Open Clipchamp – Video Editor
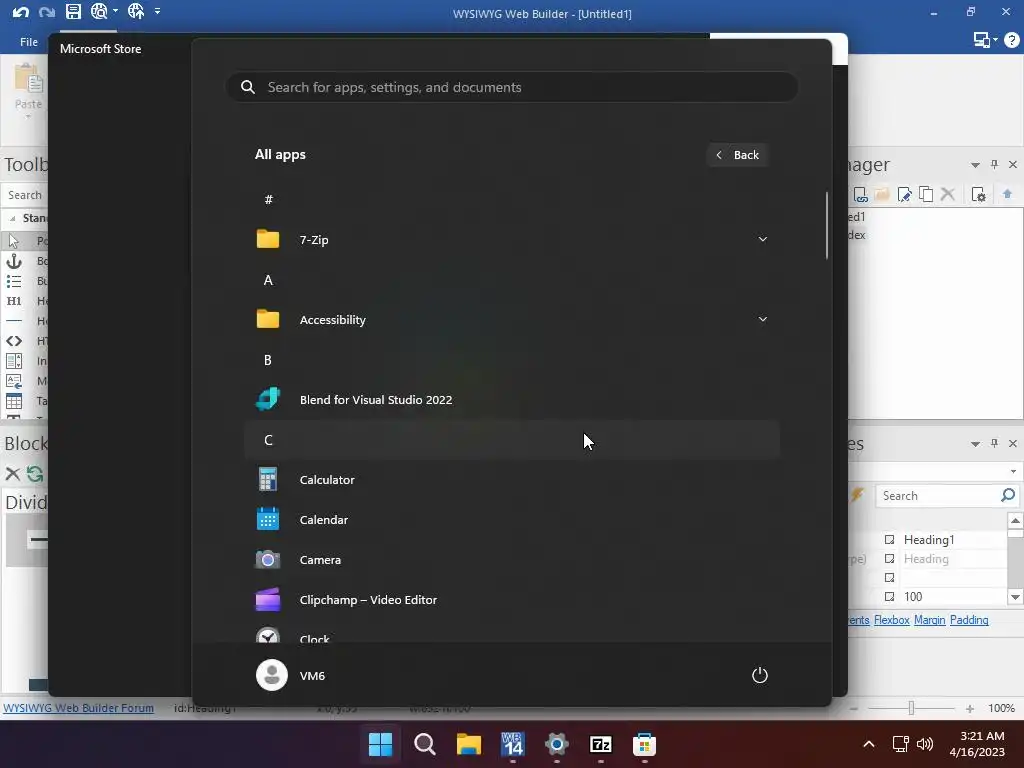Screen dimensions: 1024x768 [x=511, y=600]
